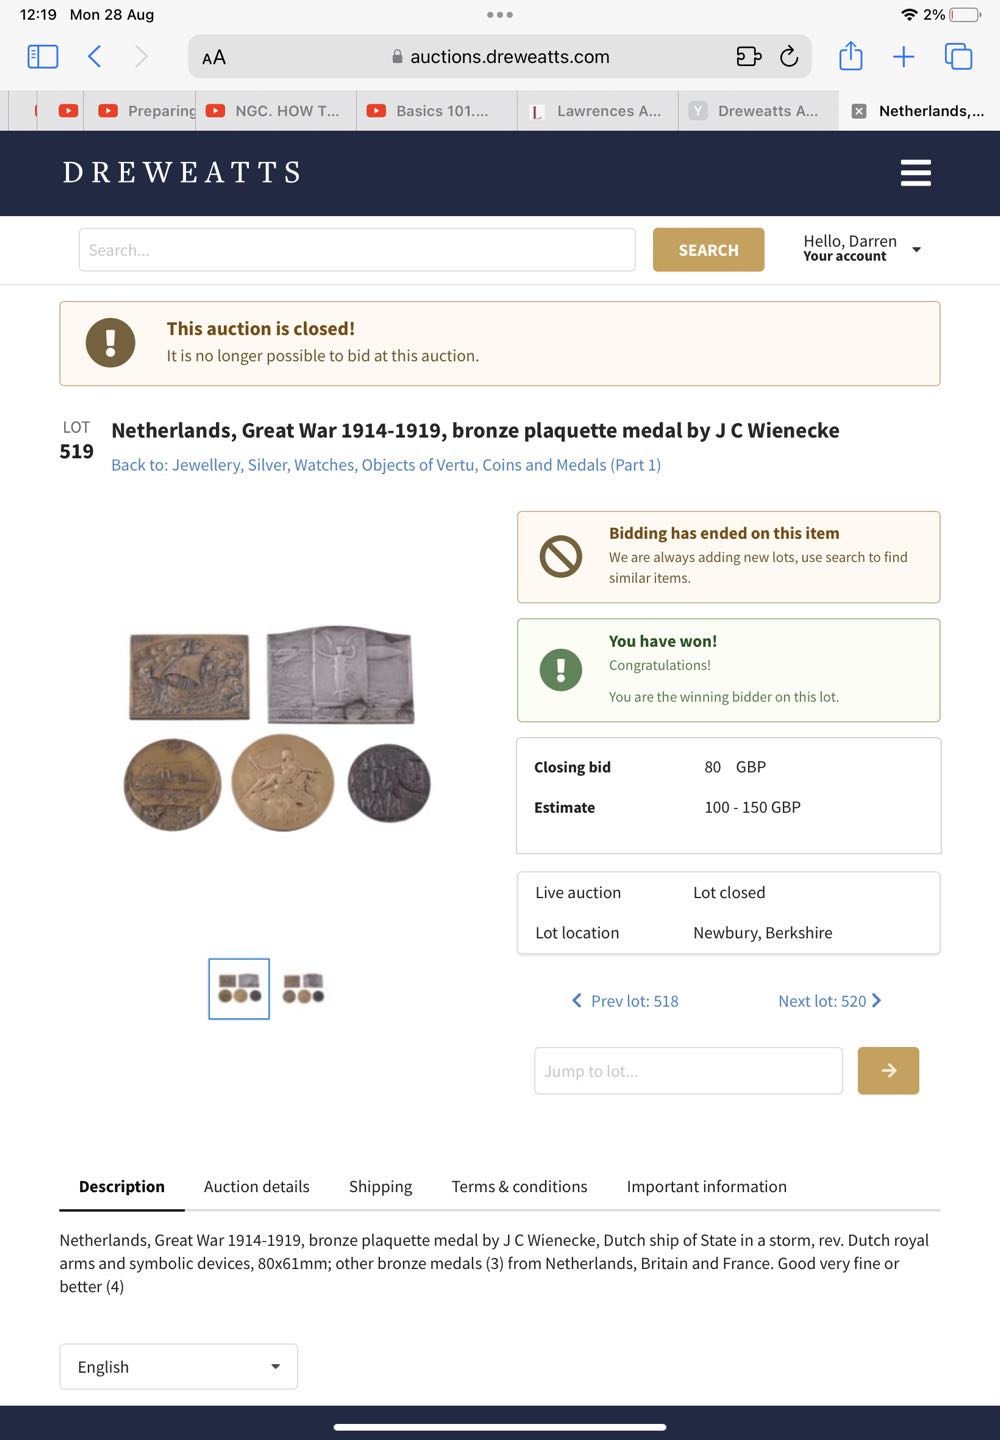
Task: Open the Shipping tab
Action: (380, 1187)
